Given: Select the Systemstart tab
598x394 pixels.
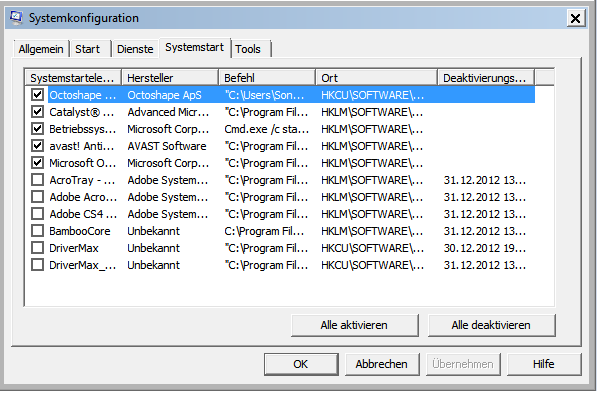Looking at the screenshot, I should click(x=195, y=48).
